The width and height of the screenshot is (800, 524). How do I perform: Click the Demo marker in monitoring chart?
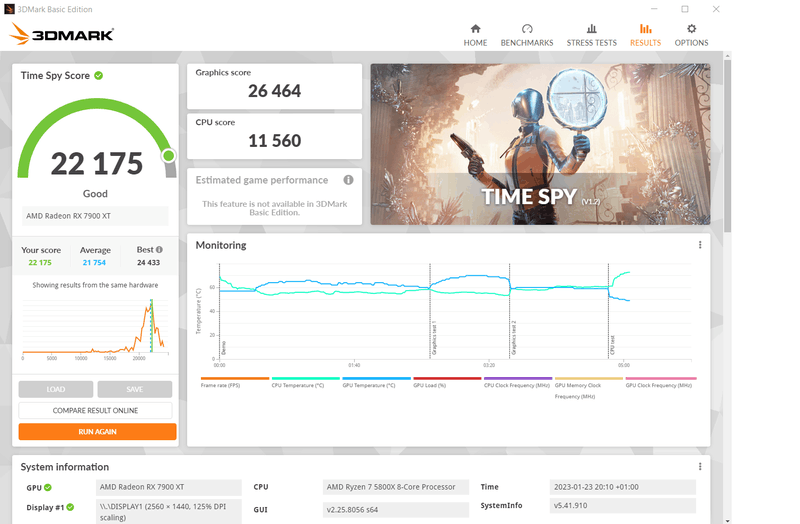[x=223, y=348]
